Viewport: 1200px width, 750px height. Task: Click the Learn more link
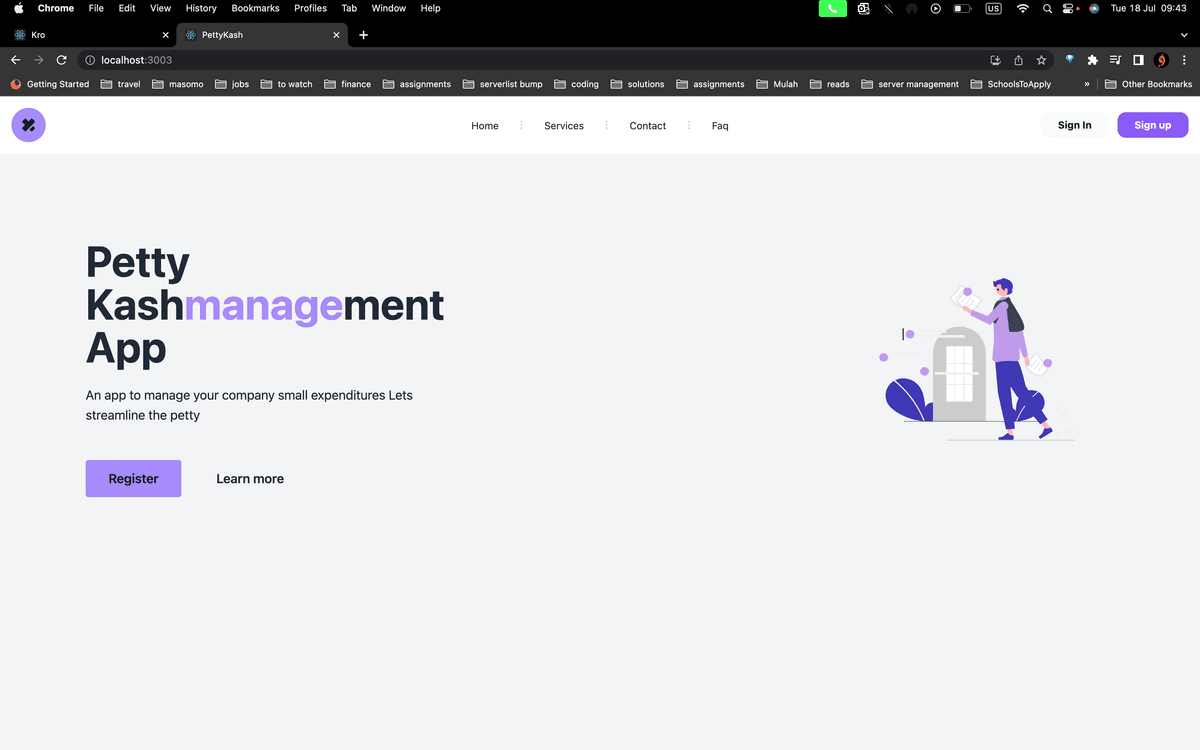pyautogui.click(x=250, y=479)
